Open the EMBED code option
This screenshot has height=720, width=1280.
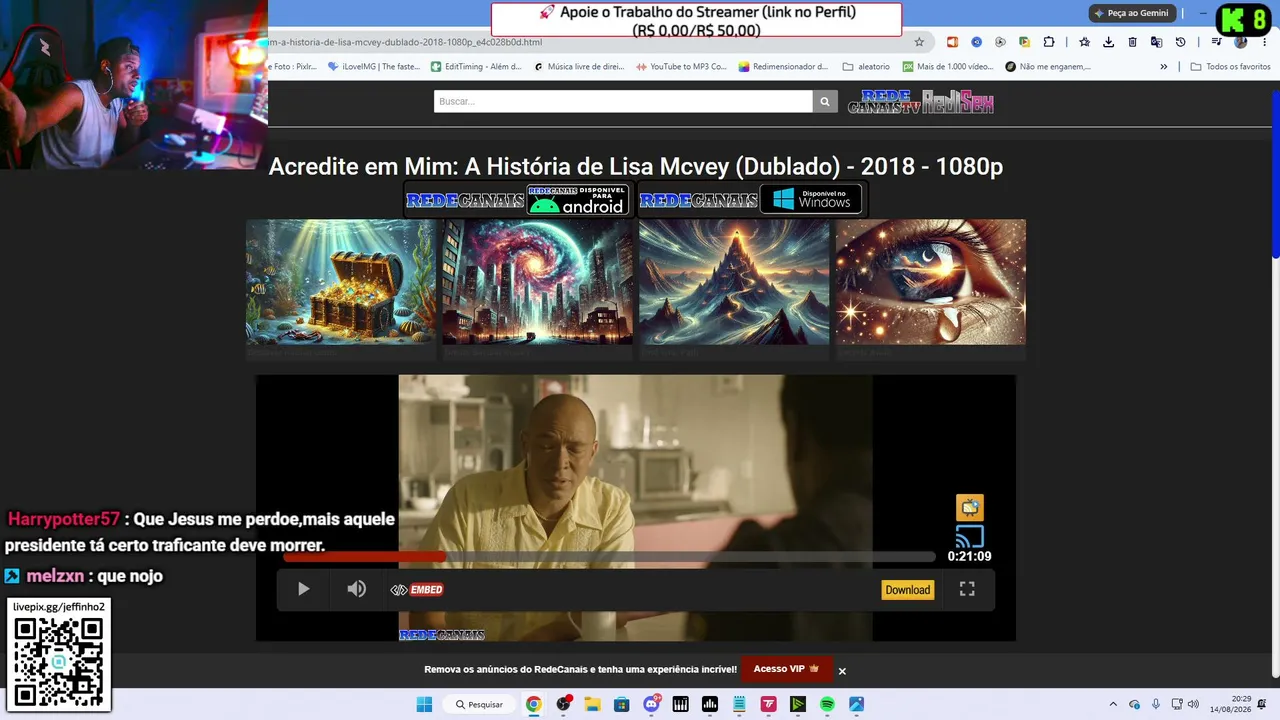click(x=417, y=590)
